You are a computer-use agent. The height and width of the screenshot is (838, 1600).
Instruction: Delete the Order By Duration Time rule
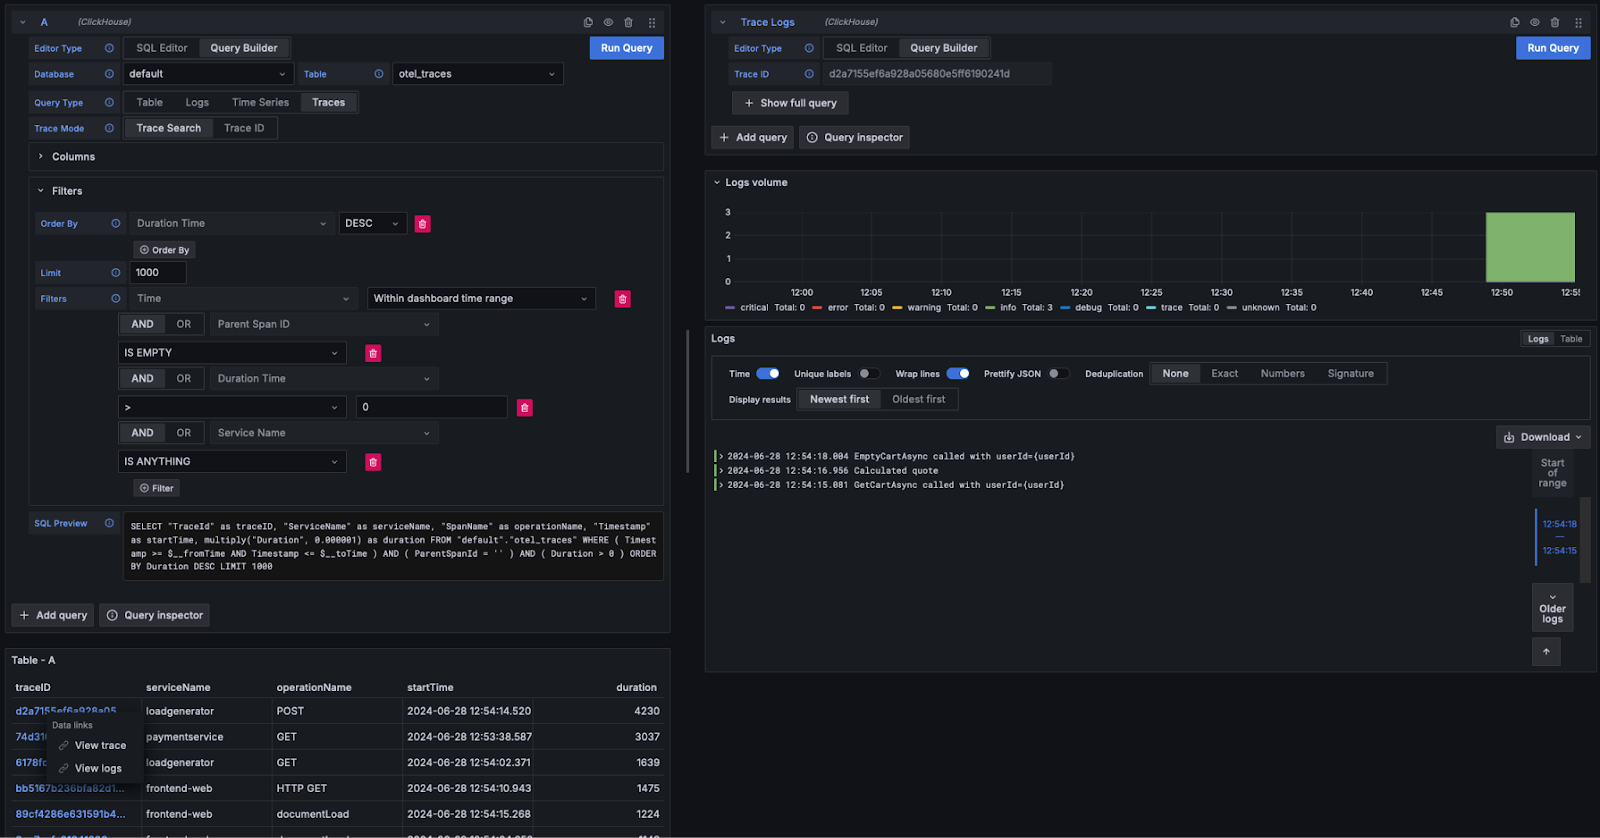click(x=422, y=224)
